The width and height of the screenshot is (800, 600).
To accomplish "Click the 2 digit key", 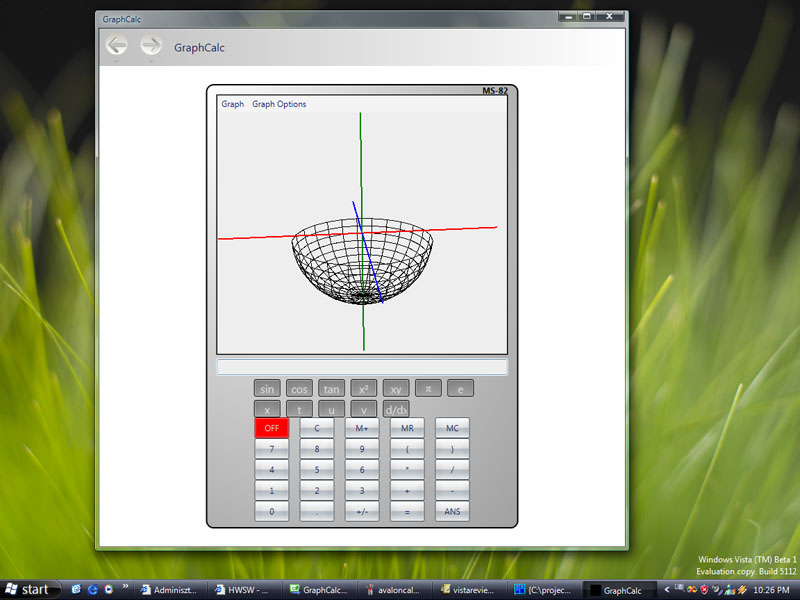I will (x=317, y=491).
